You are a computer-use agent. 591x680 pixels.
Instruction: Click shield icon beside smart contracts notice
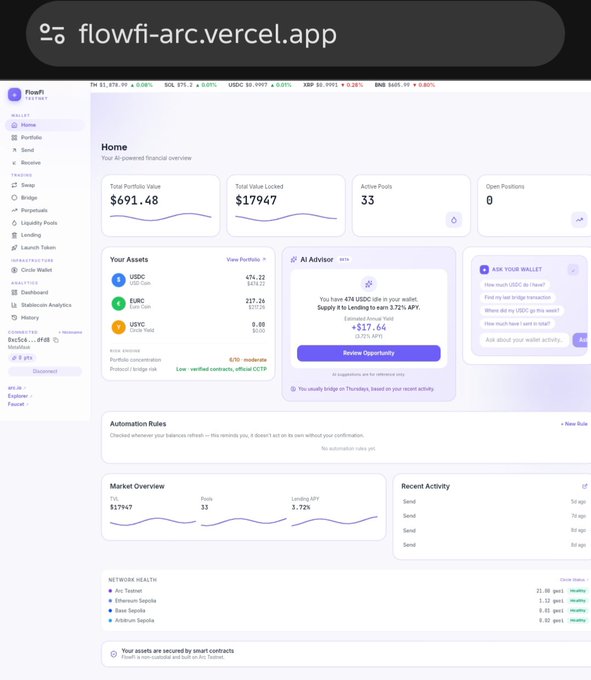114,654
